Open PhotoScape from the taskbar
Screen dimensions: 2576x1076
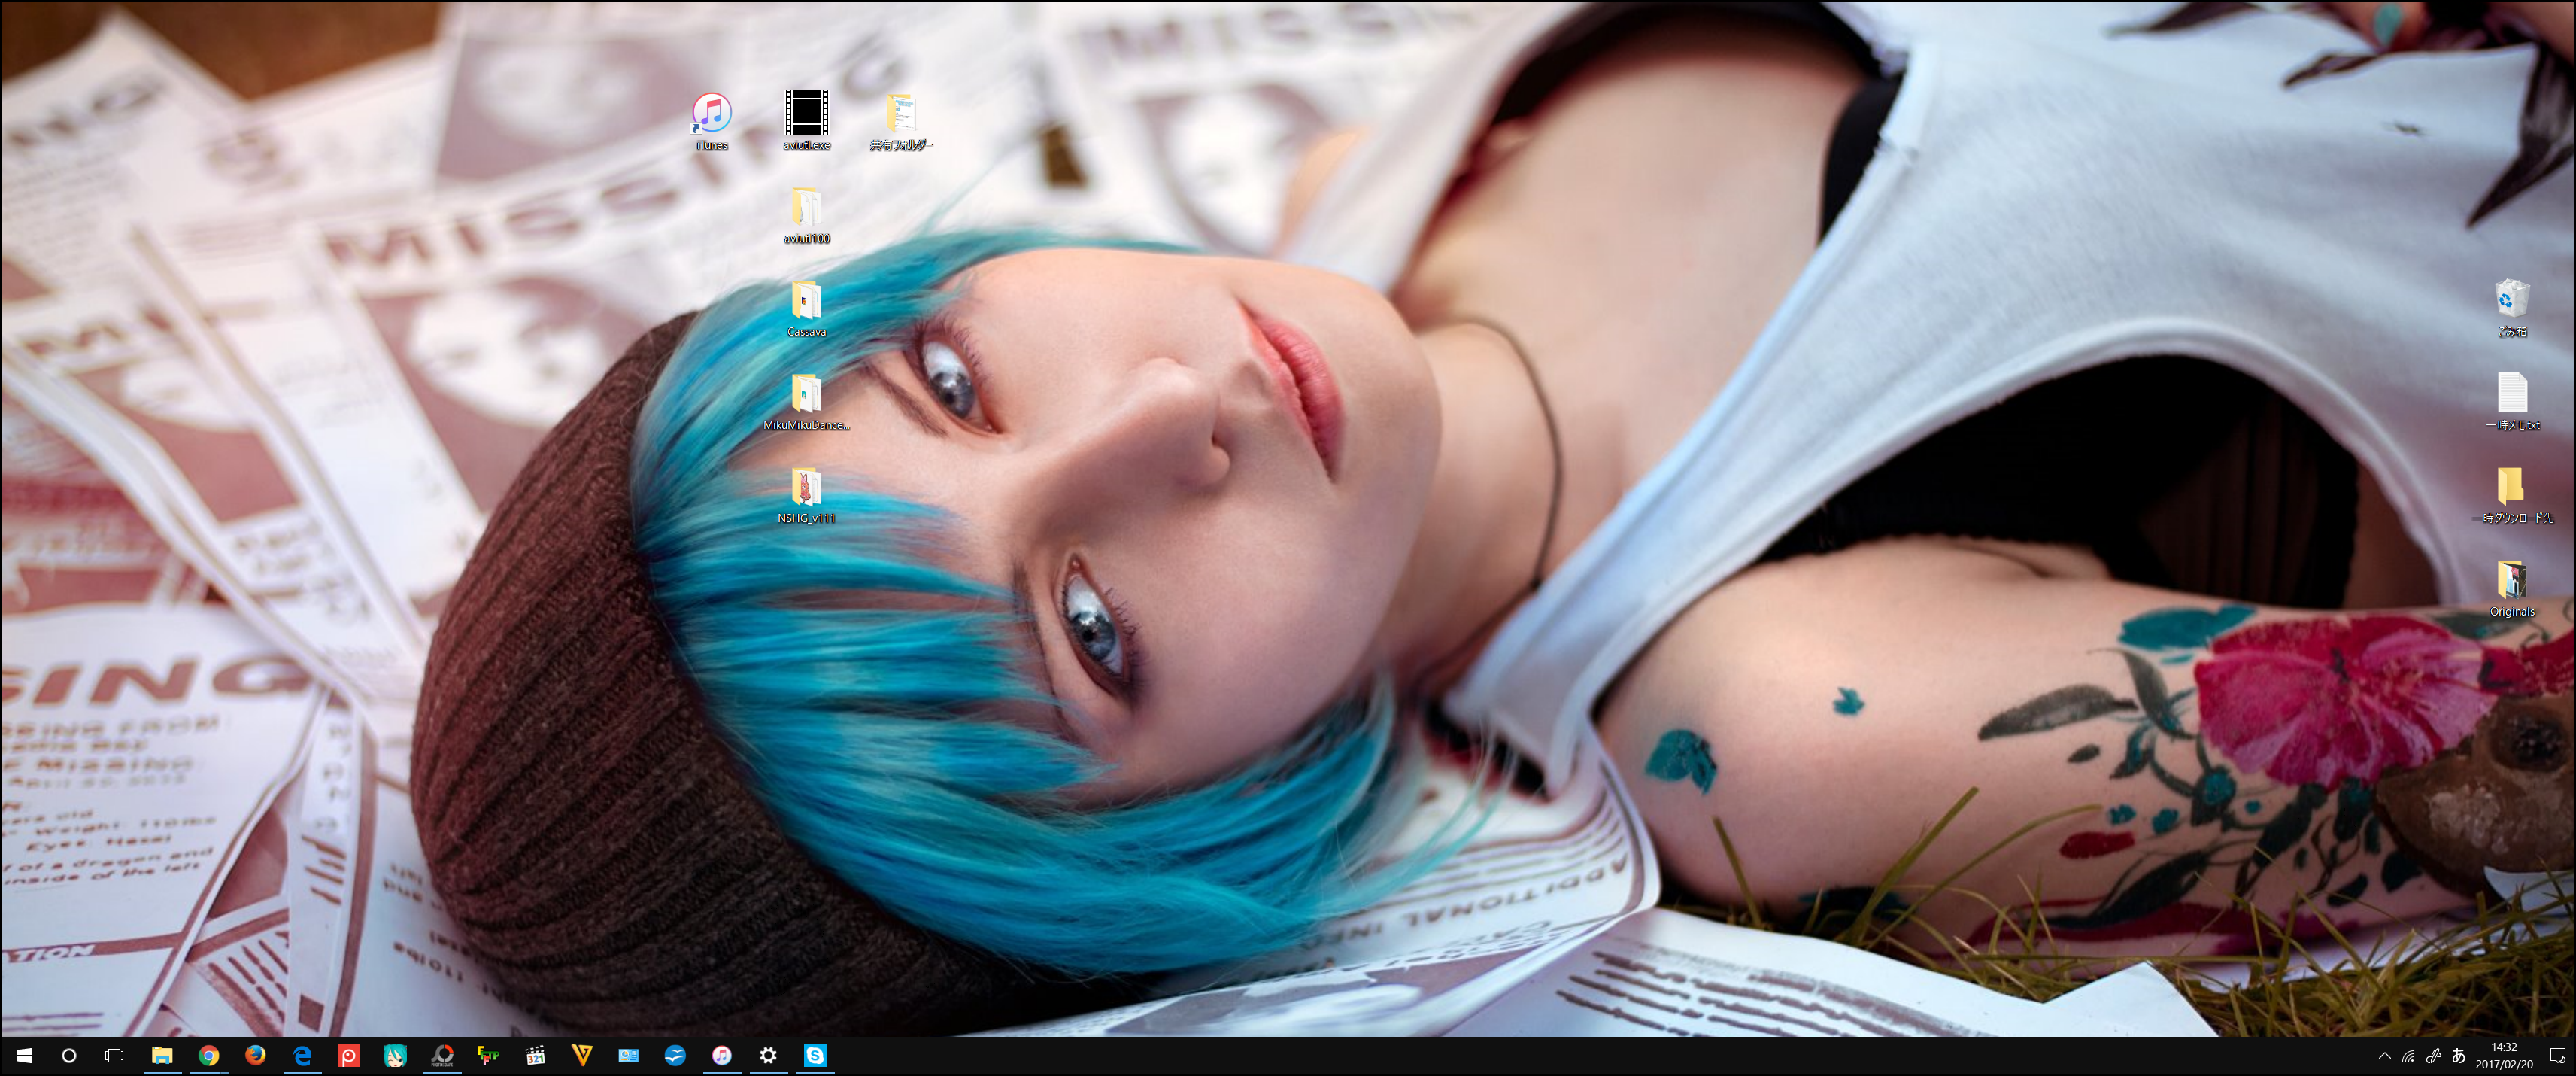[x=442, y=1055]
